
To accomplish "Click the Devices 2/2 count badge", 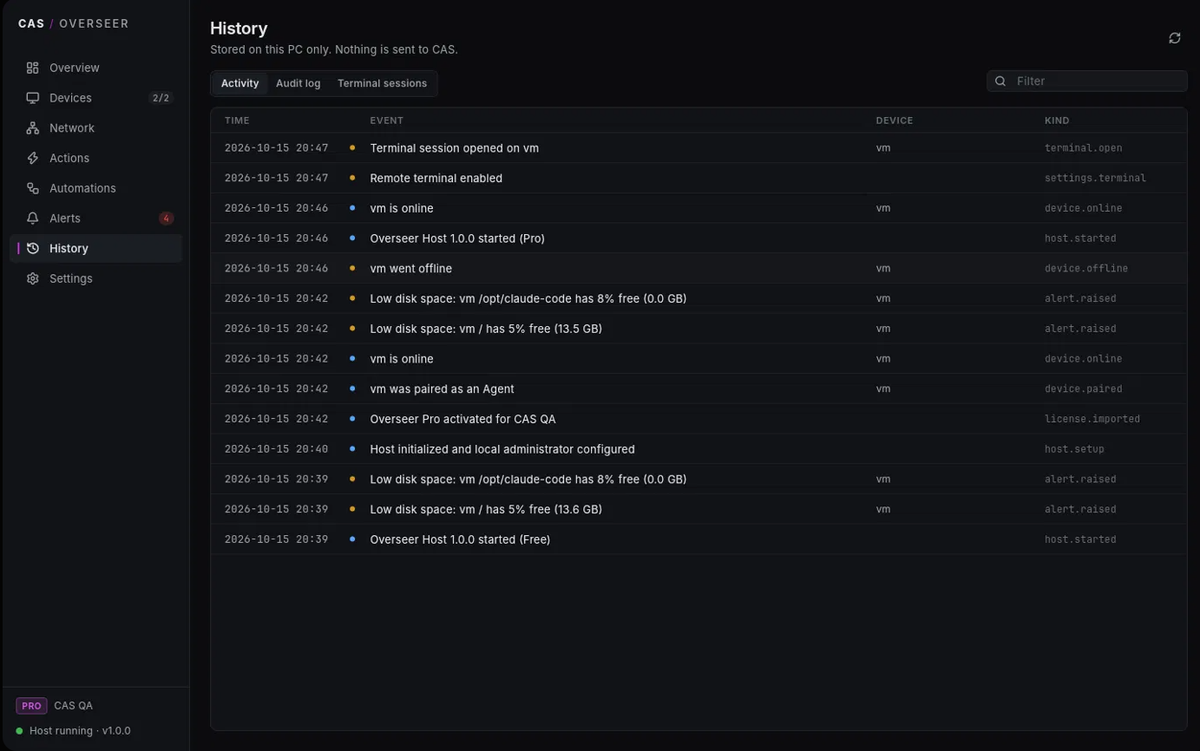I will click(160, 98).
